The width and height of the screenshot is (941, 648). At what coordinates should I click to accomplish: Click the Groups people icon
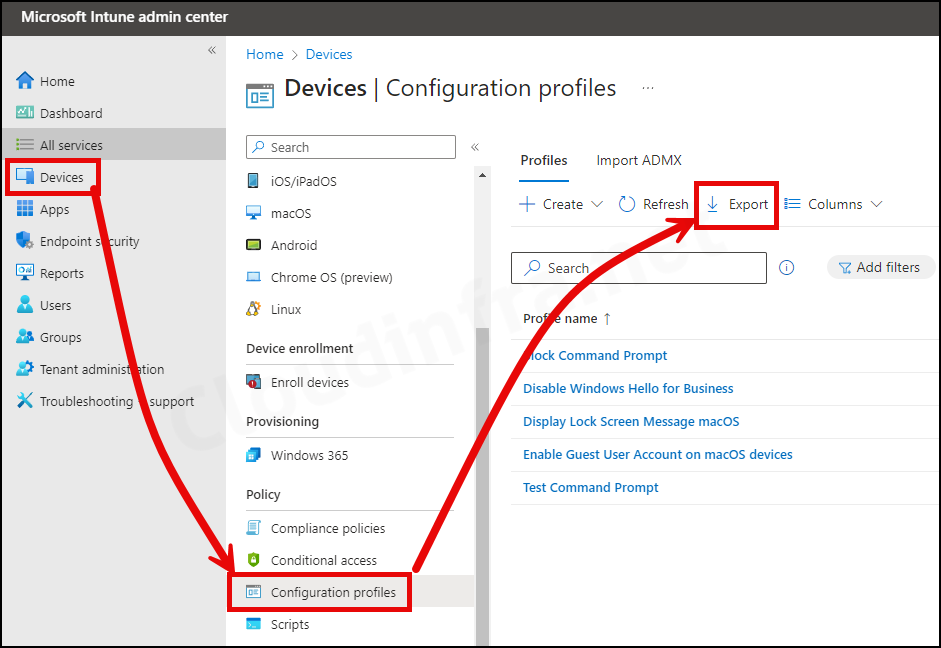pos(25,337)
